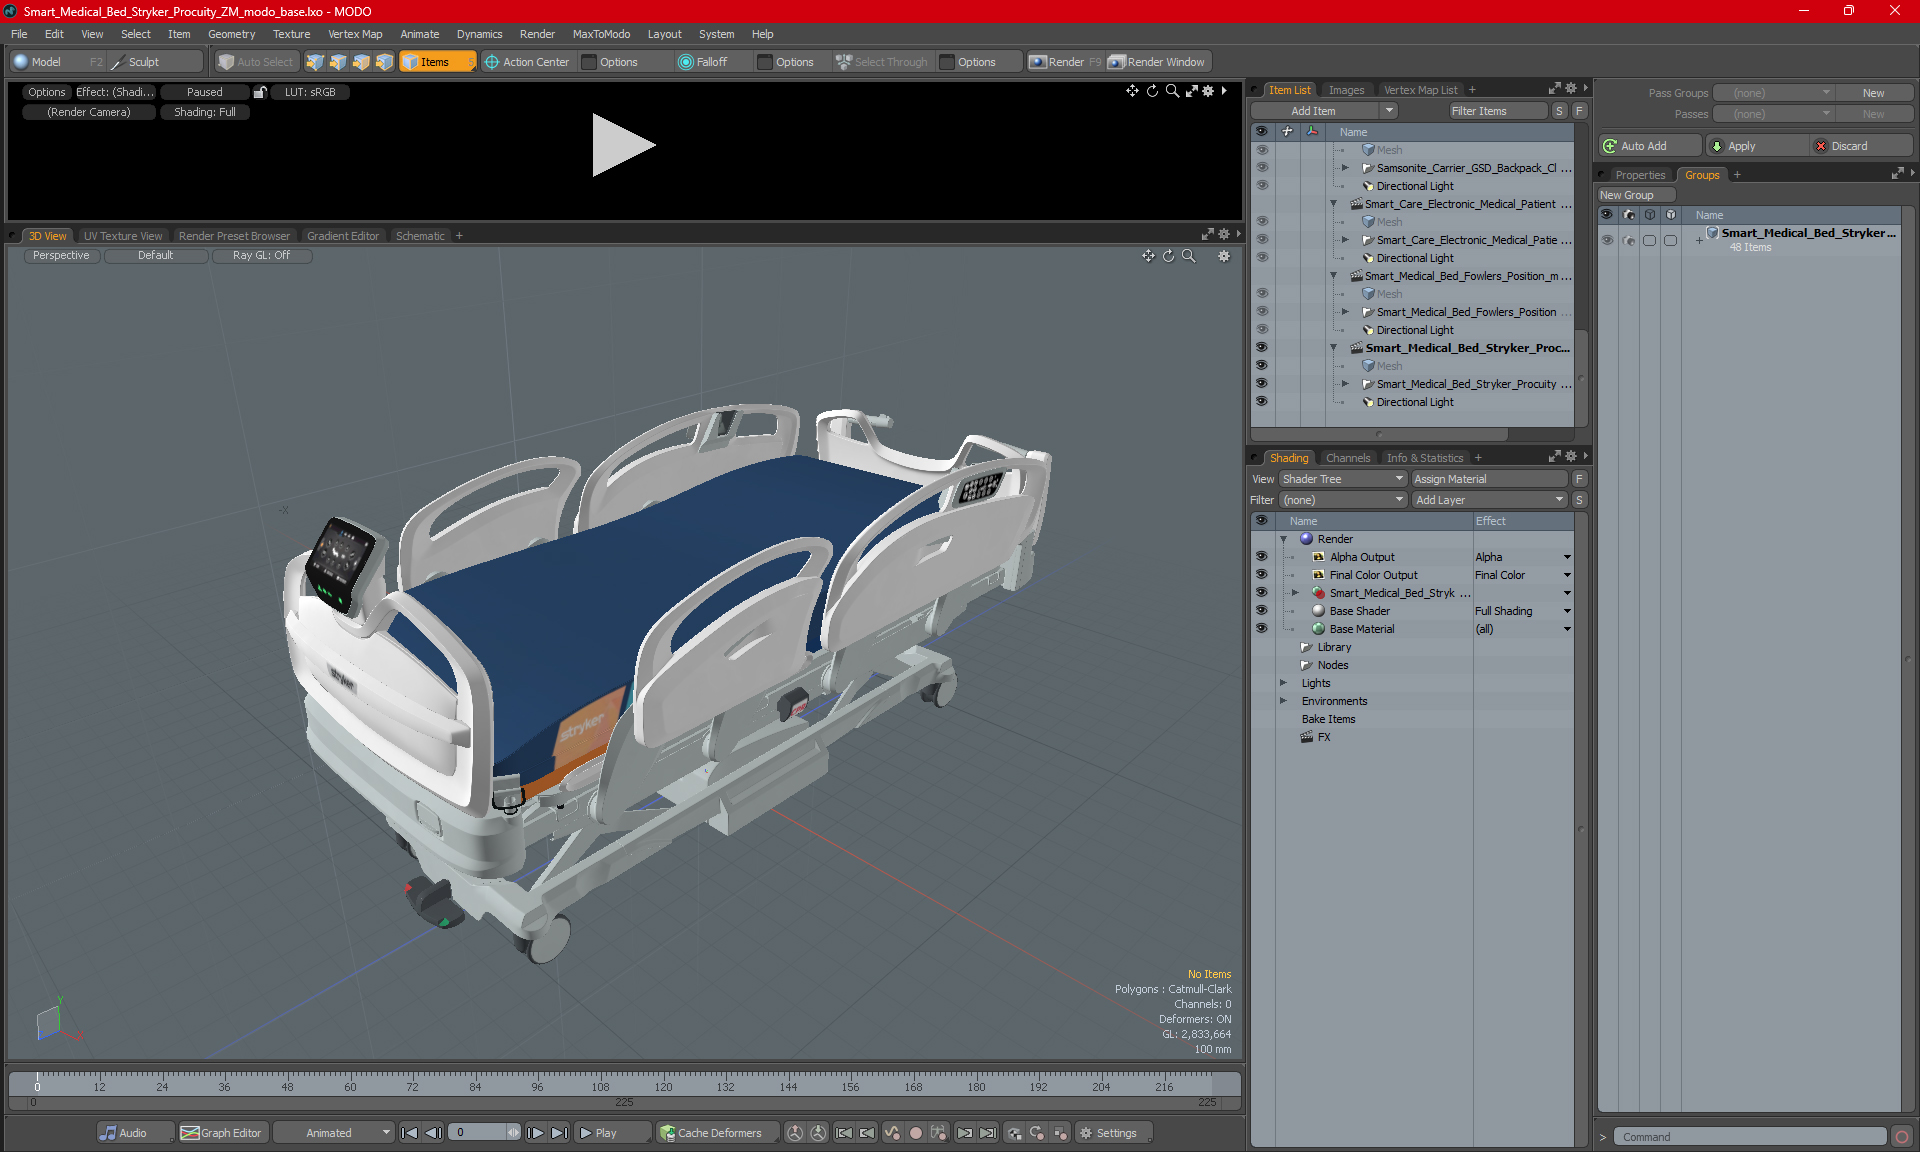Select edges selection mode icon
Screen dimensions: 1920x1152
click(x=338, y=62)
